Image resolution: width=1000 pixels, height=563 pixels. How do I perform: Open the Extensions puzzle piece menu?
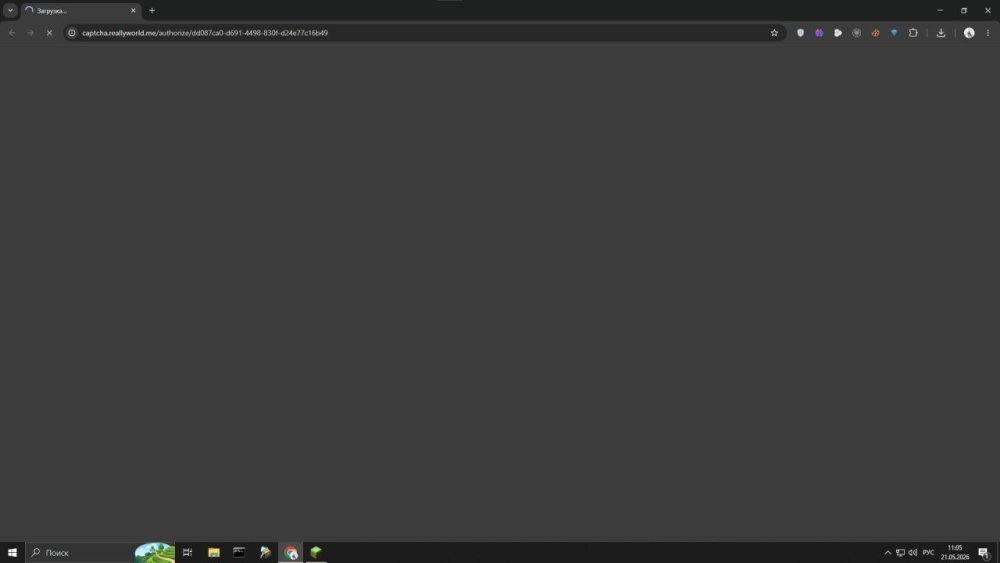coord(913,33)
